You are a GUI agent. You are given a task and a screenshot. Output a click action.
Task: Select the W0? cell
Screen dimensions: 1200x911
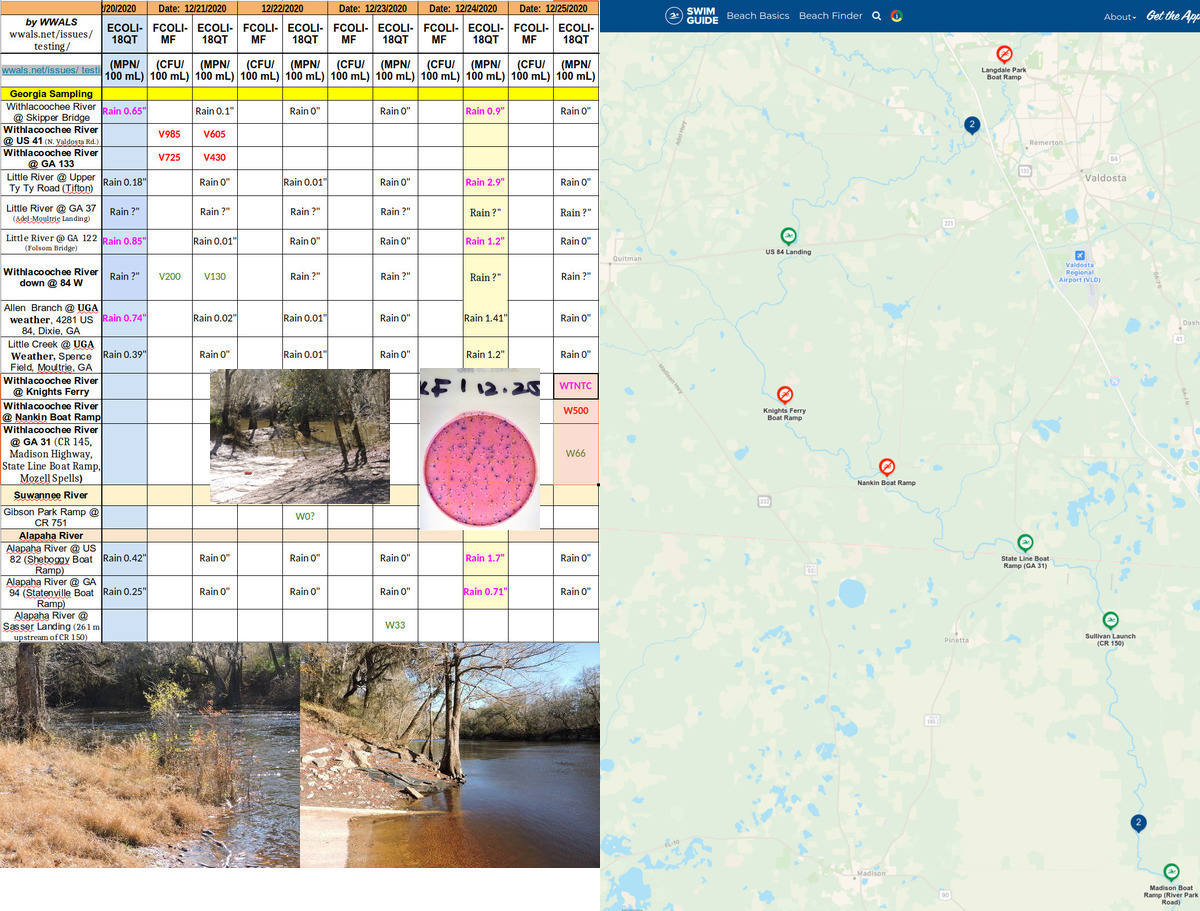pyautogui.click(x=305, y=517)
